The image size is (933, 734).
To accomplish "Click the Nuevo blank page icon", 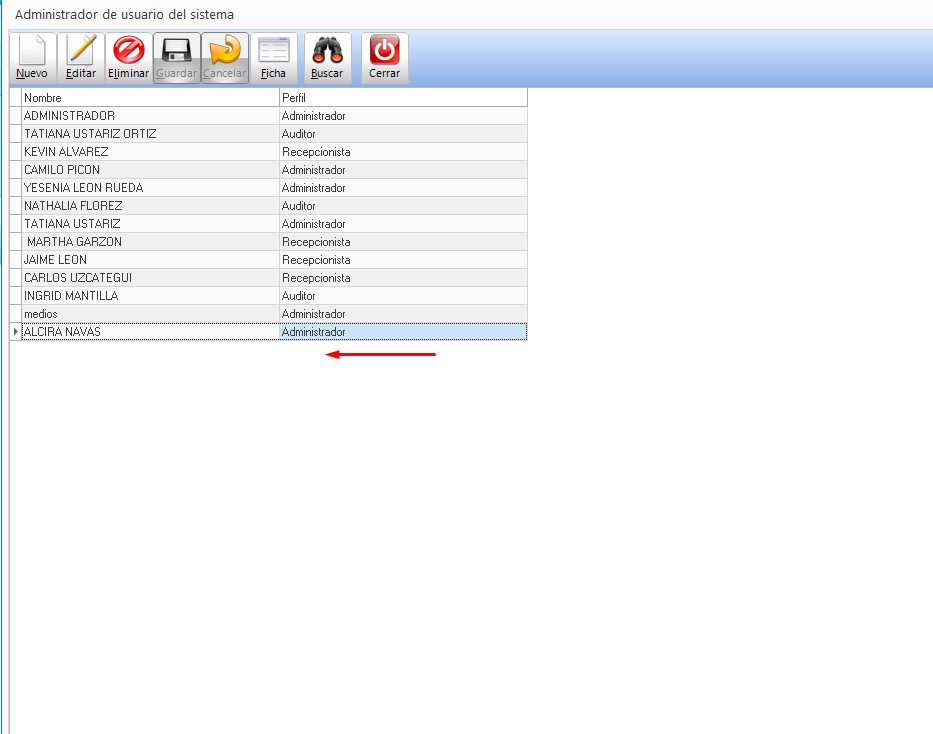I will tap(32, 51).
